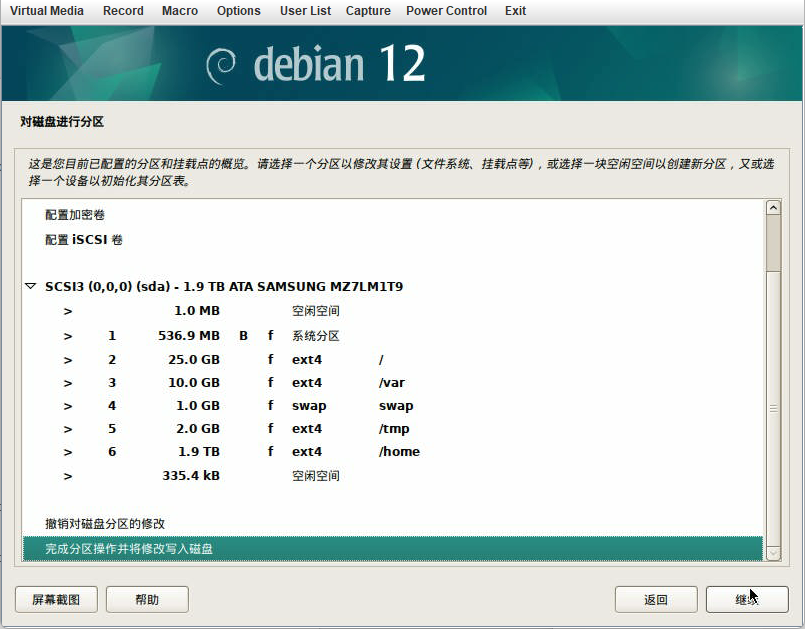Select 完成分区操作并将修改写入磁盘 row
Viewport: 805px width, 629px height.
(393, 548)
